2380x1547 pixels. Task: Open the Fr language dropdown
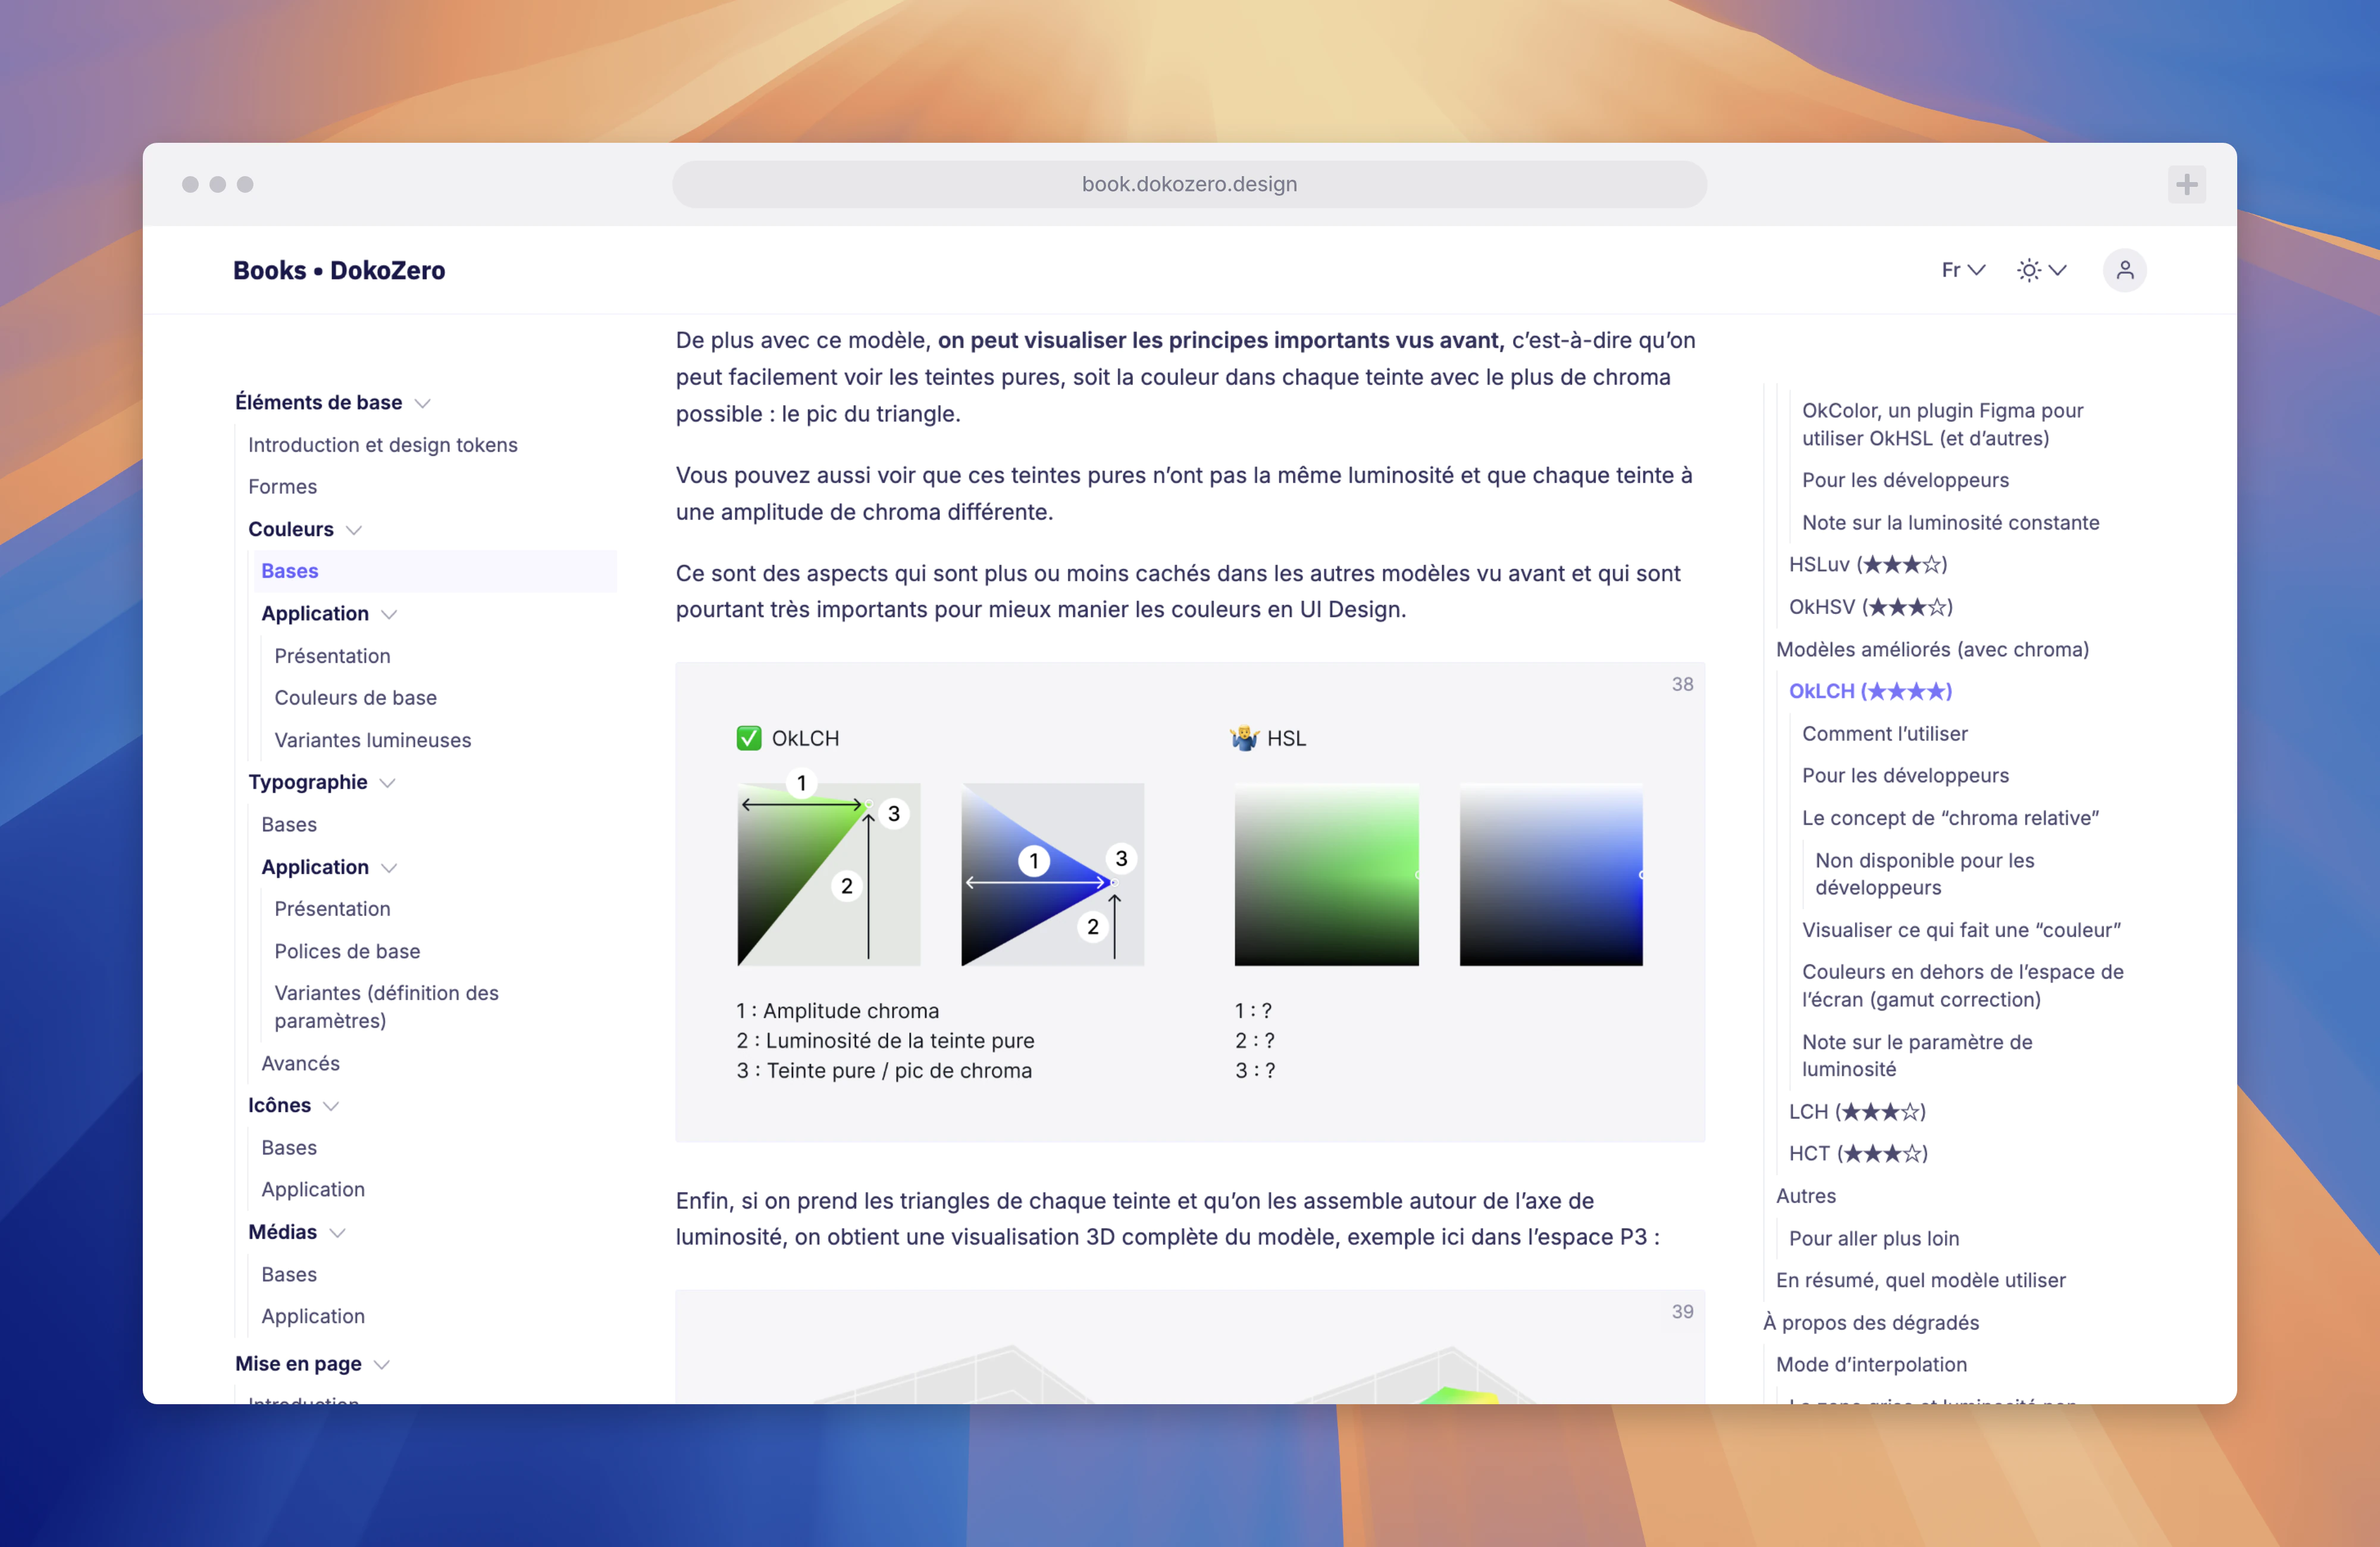click(1963, 270)
